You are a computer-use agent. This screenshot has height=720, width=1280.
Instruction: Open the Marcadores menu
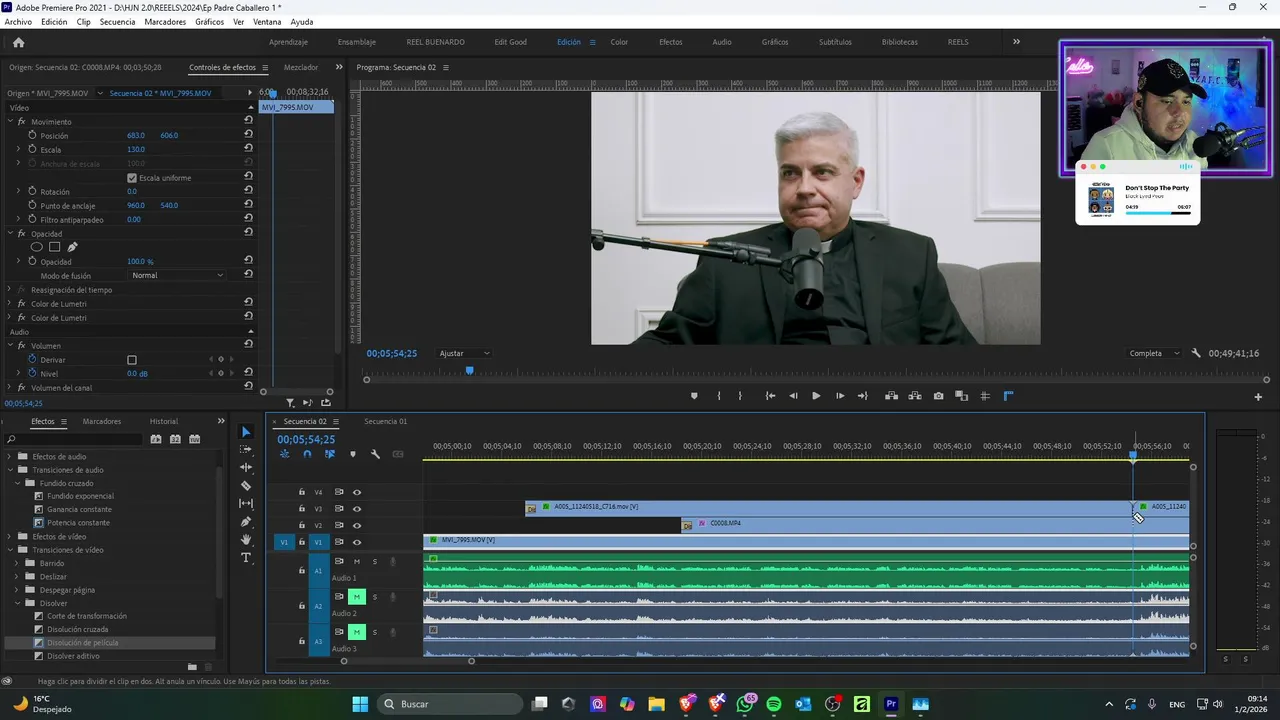[x=165, y=21]
